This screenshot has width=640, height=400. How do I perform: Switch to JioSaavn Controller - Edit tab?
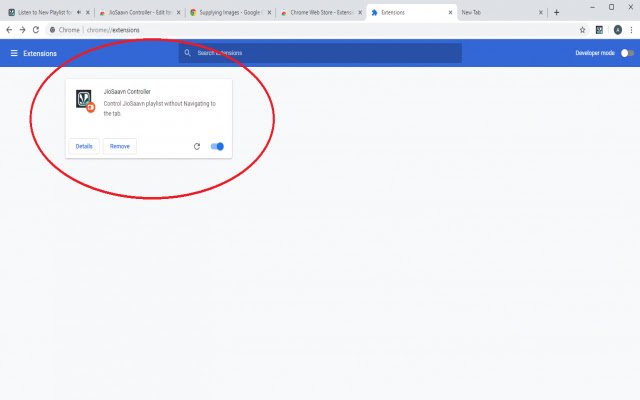pyautogui.click(x=139, y=13)
